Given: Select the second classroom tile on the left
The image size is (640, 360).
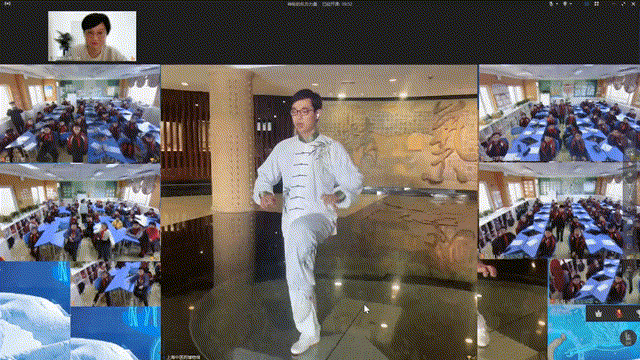Looking at the screenshot, I should [x=80, y=212].
